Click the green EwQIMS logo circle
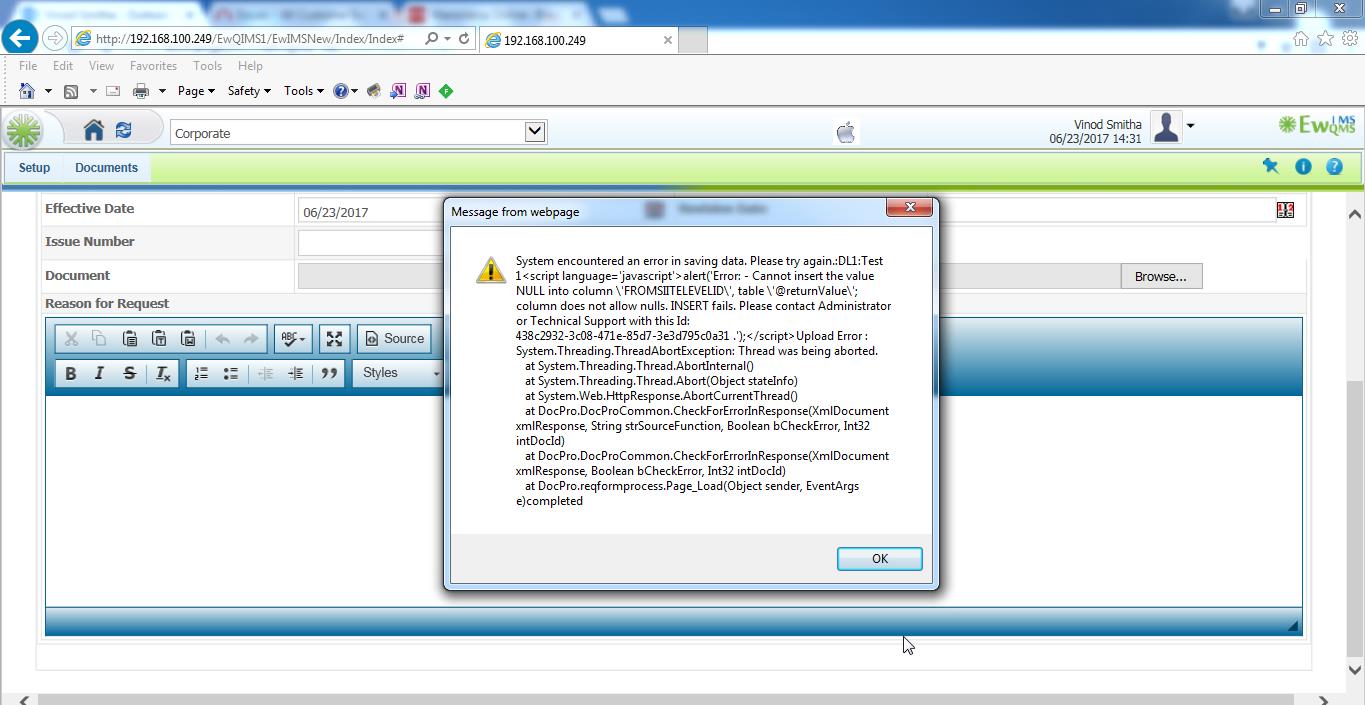The height and width of the screenshot is (705, 1365). 23,131
